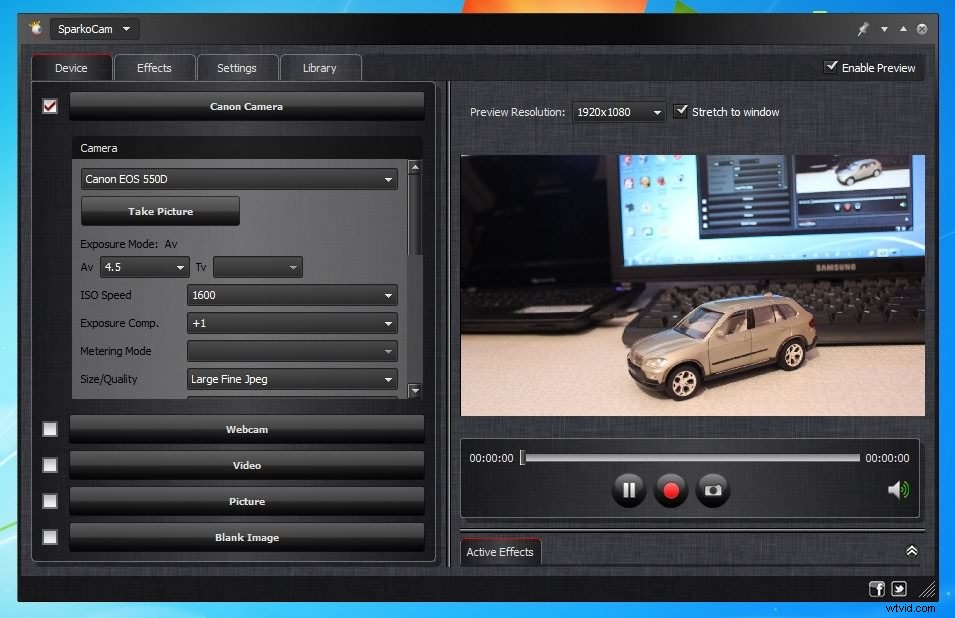955x618 pixels.
Task: Open the Library tab
Action: [x=320, y=67]
